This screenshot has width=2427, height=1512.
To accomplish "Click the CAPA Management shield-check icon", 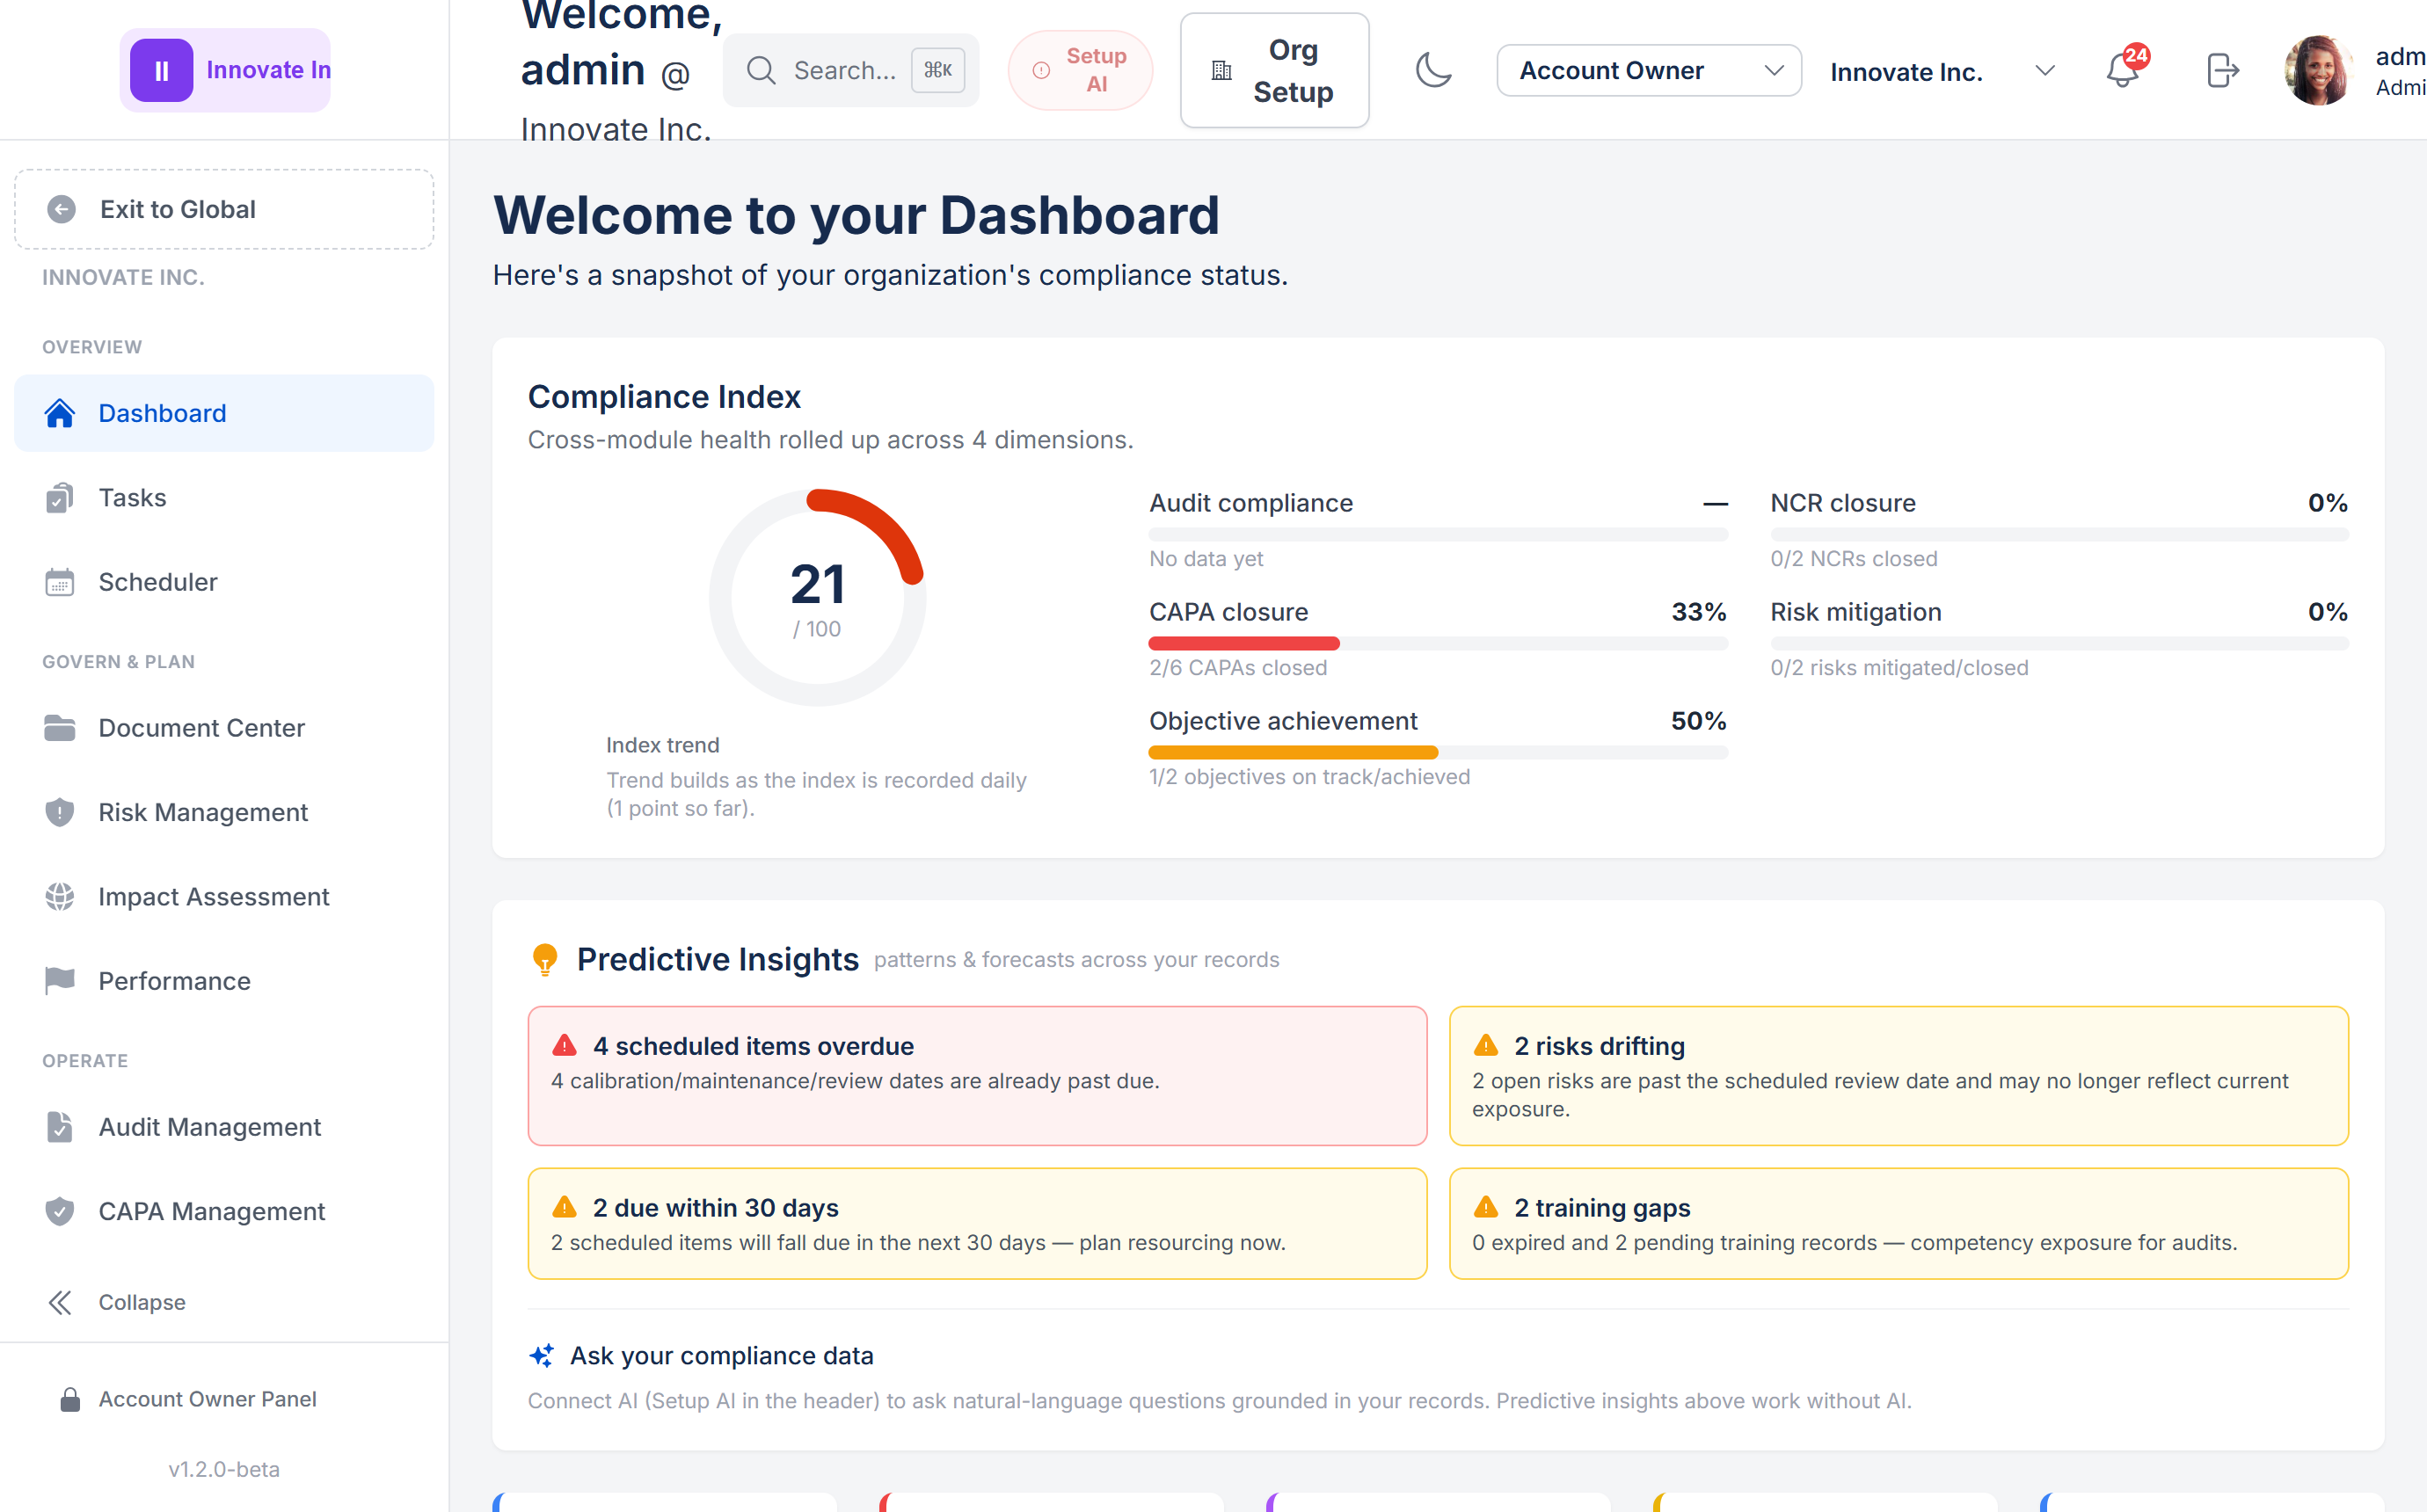I will click(60, 1211).
